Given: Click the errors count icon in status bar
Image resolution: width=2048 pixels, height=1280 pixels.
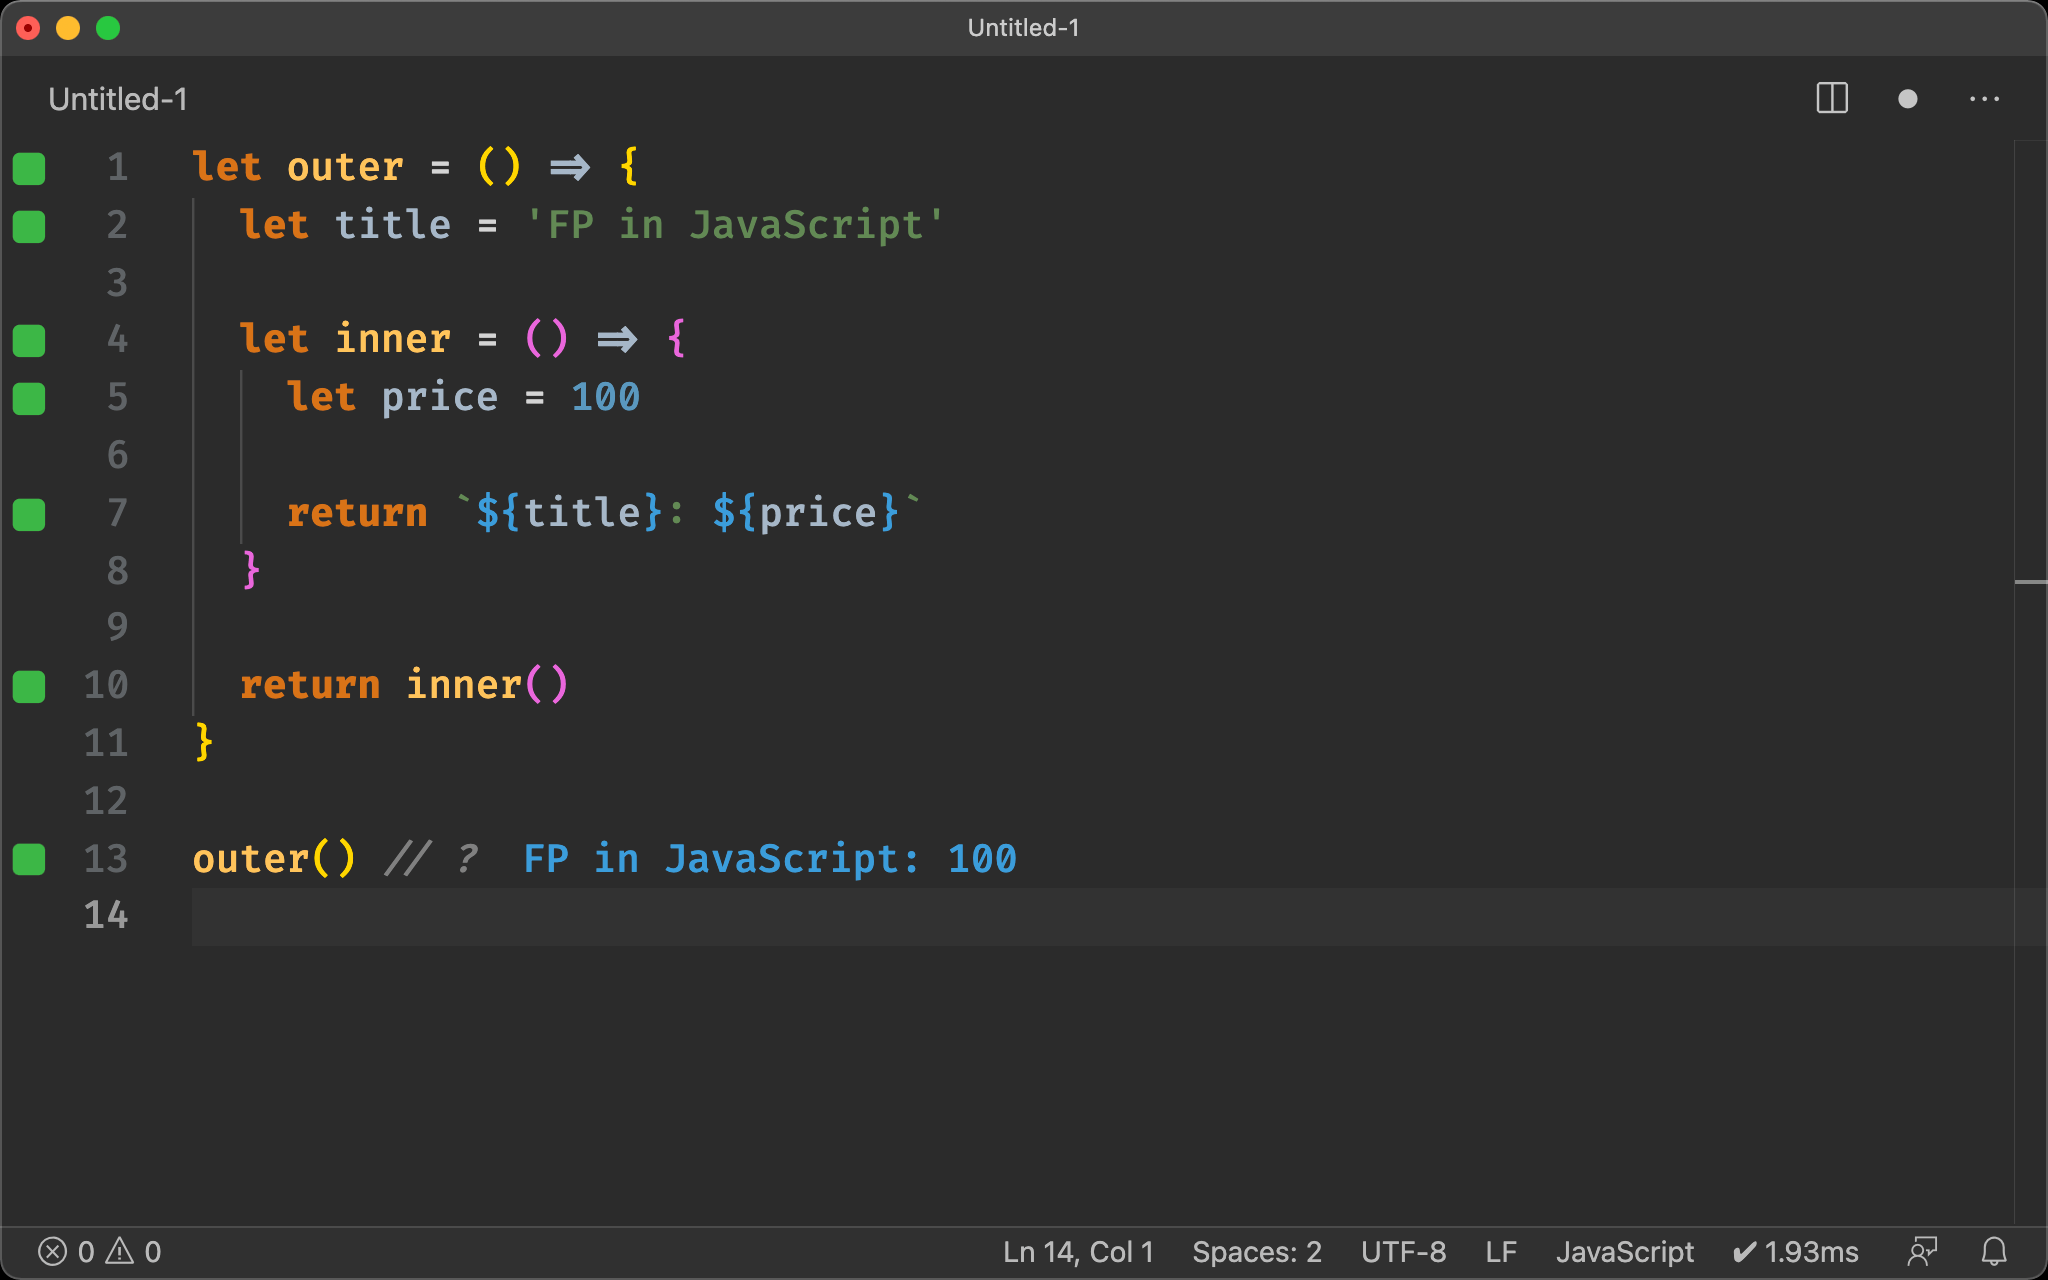Looking at the screenshot, I should click(53, 1251).
